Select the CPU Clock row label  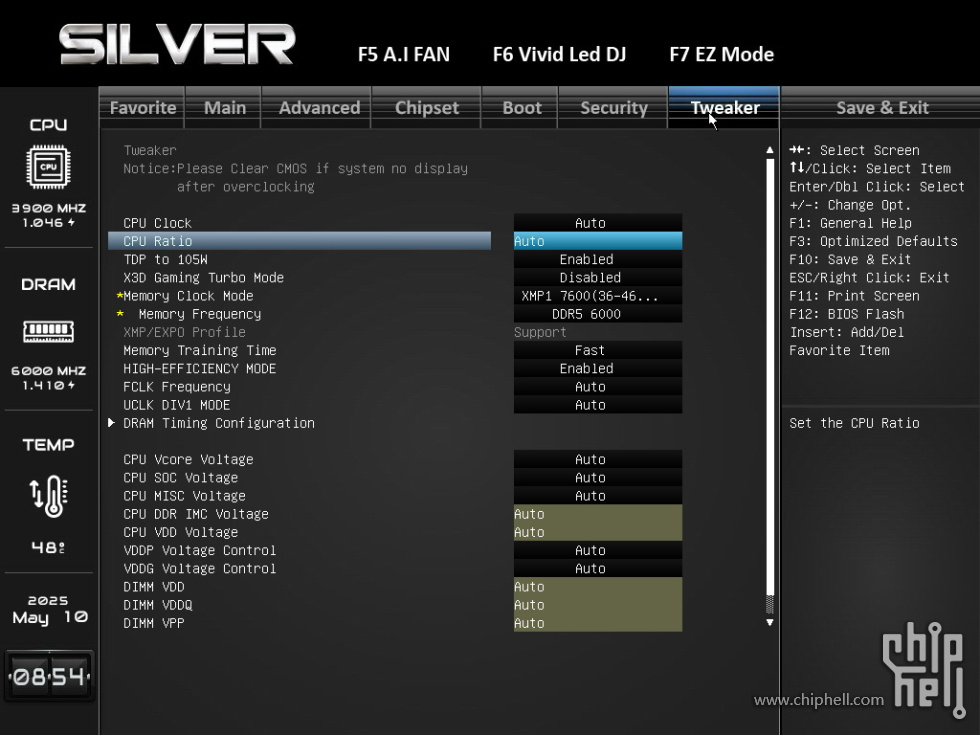point(158,223)
